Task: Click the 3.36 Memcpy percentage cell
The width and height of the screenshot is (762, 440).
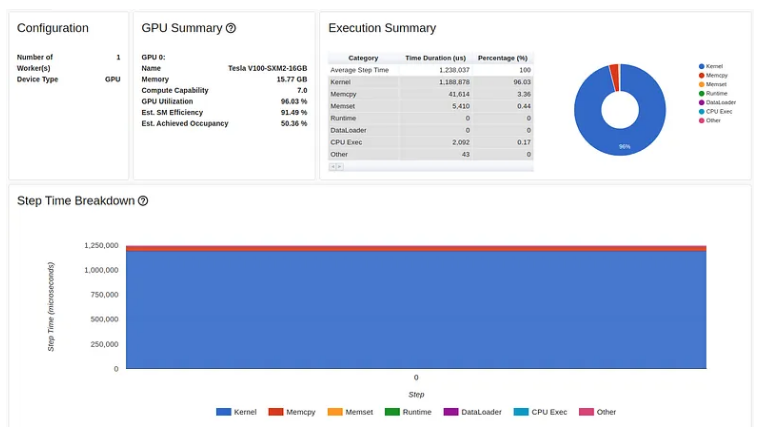Action: click(502, 94)
